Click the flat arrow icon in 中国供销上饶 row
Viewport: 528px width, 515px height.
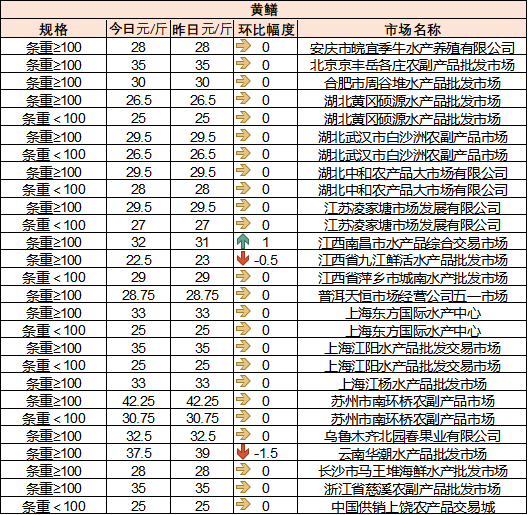tap(243, 504)
